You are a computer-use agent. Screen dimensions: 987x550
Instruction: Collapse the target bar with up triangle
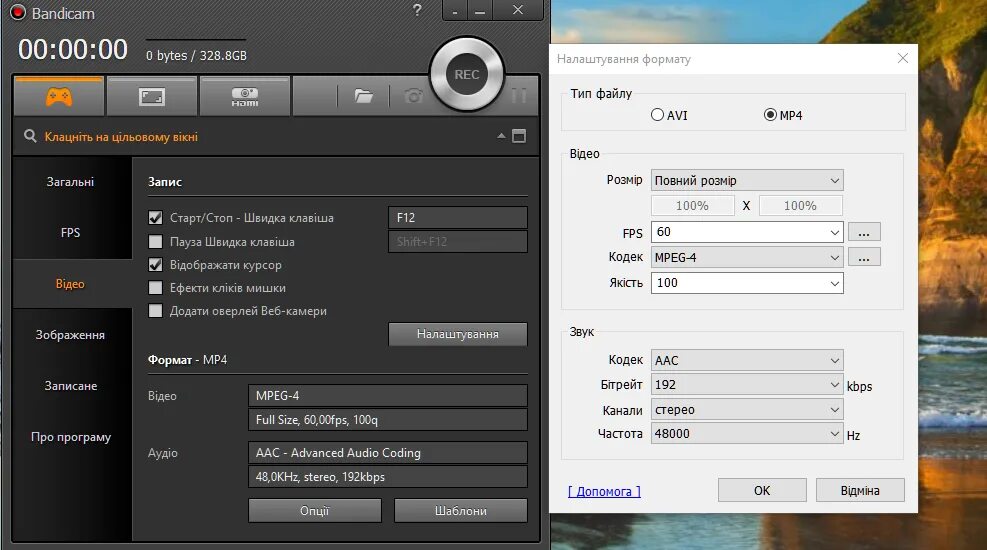501,135
